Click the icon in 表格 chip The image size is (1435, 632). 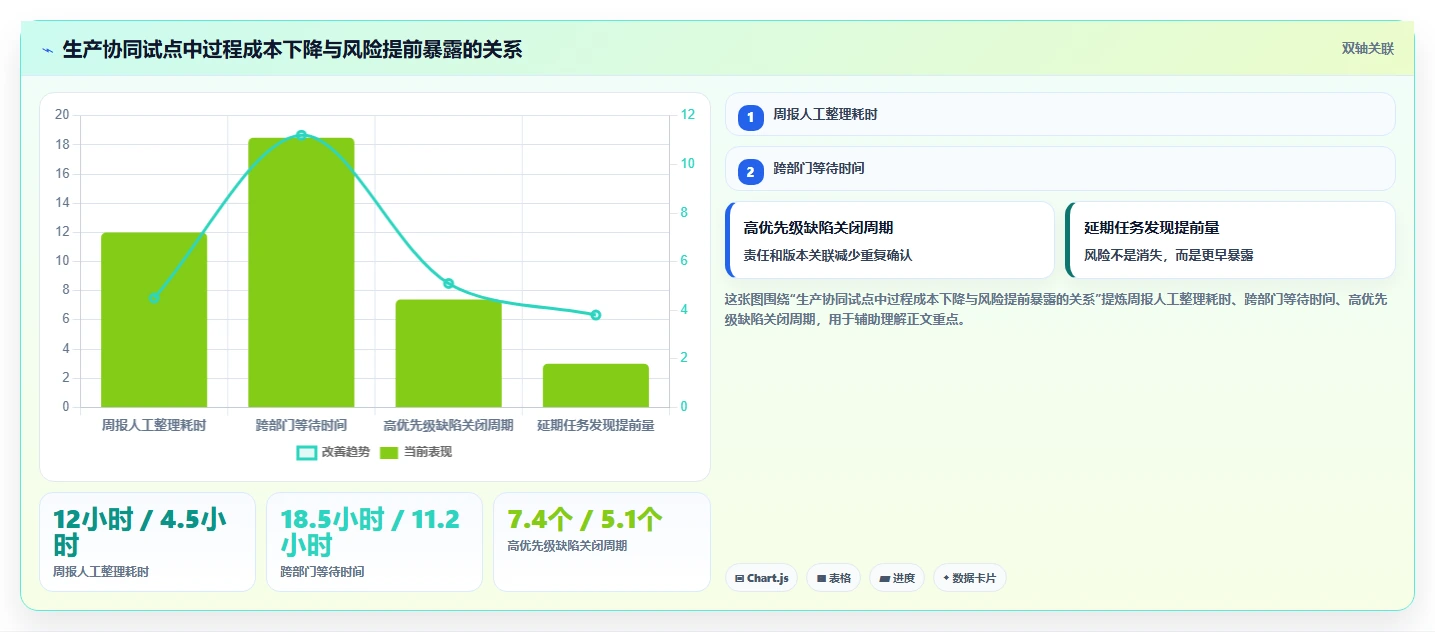(821, 578)
